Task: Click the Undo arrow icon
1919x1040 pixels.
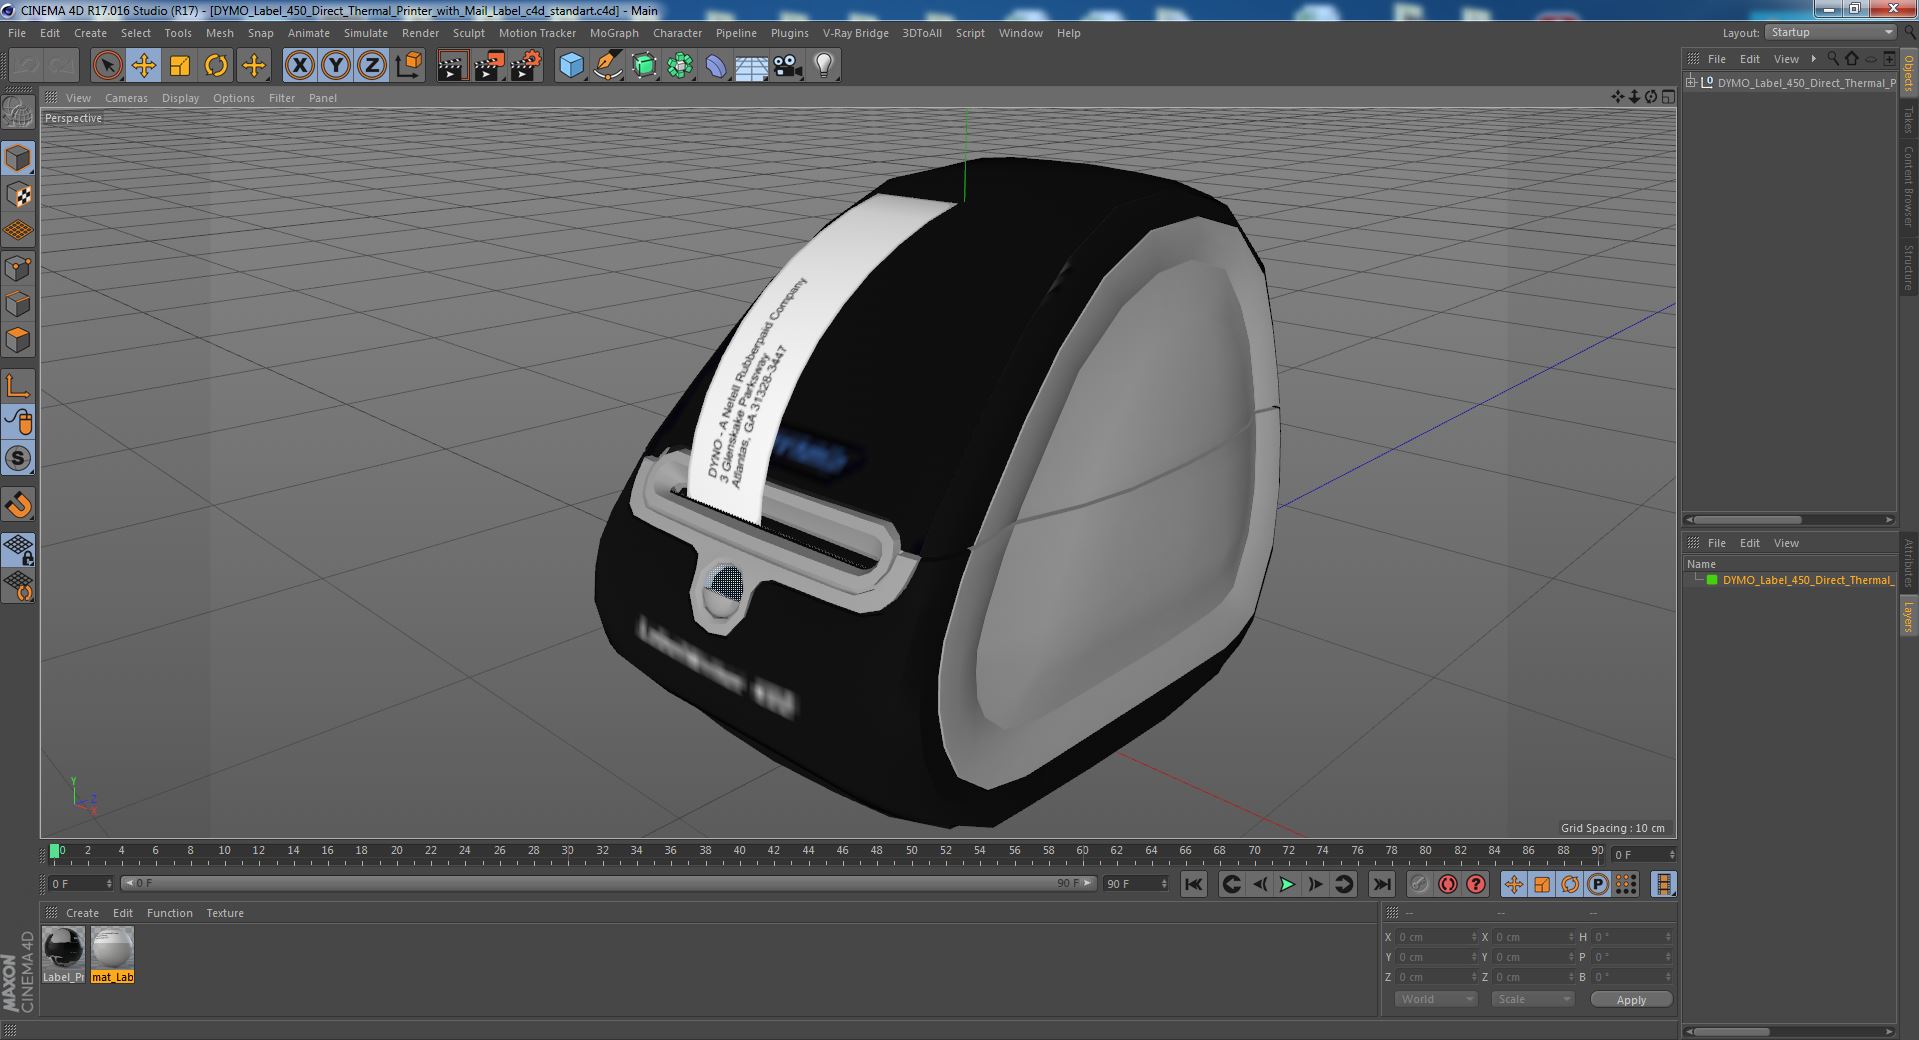Action: [x=26, y=66]
